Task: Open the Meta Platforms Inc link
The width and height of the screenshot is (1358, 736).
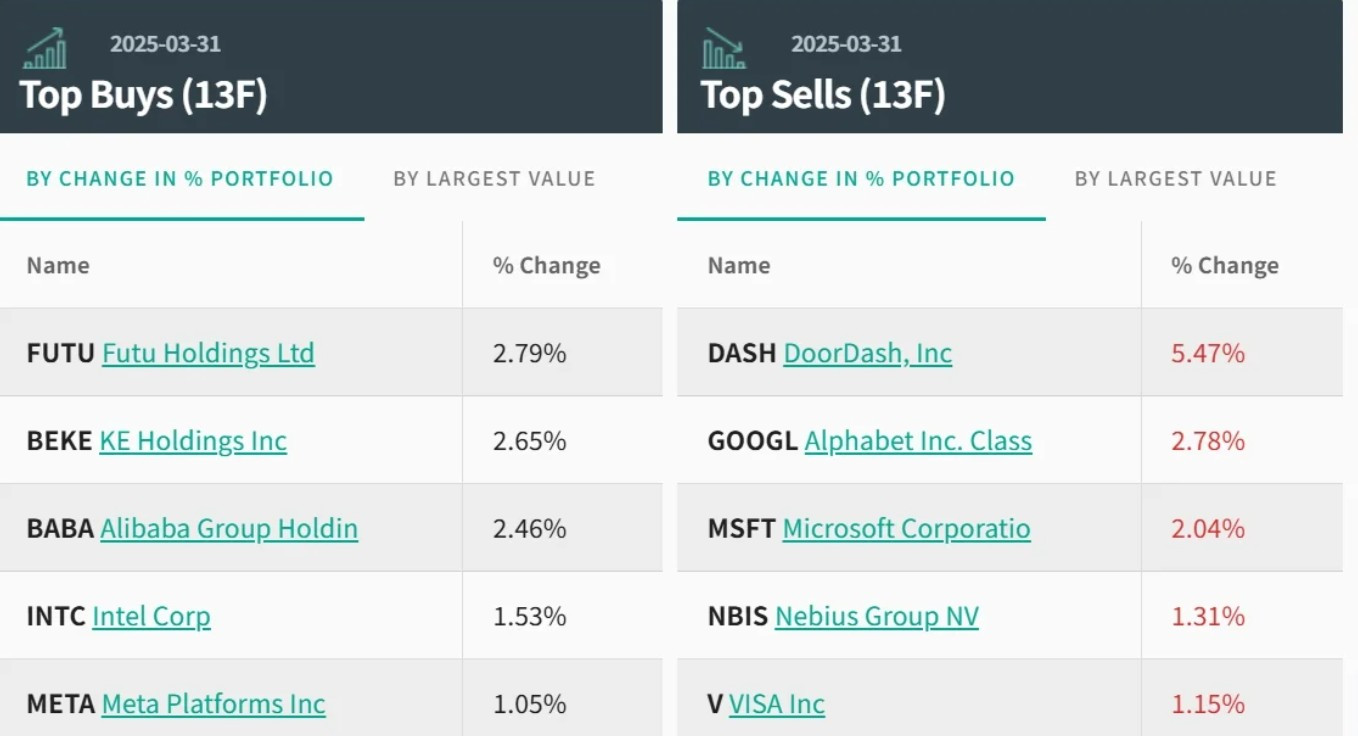Action: (x=214, y=704)
